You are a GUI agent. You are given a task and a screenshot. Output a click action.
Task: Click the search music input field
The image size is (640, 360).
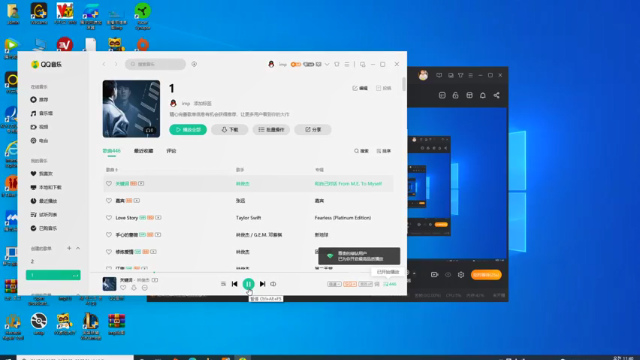pyautogui.click(x=156, y=64)
